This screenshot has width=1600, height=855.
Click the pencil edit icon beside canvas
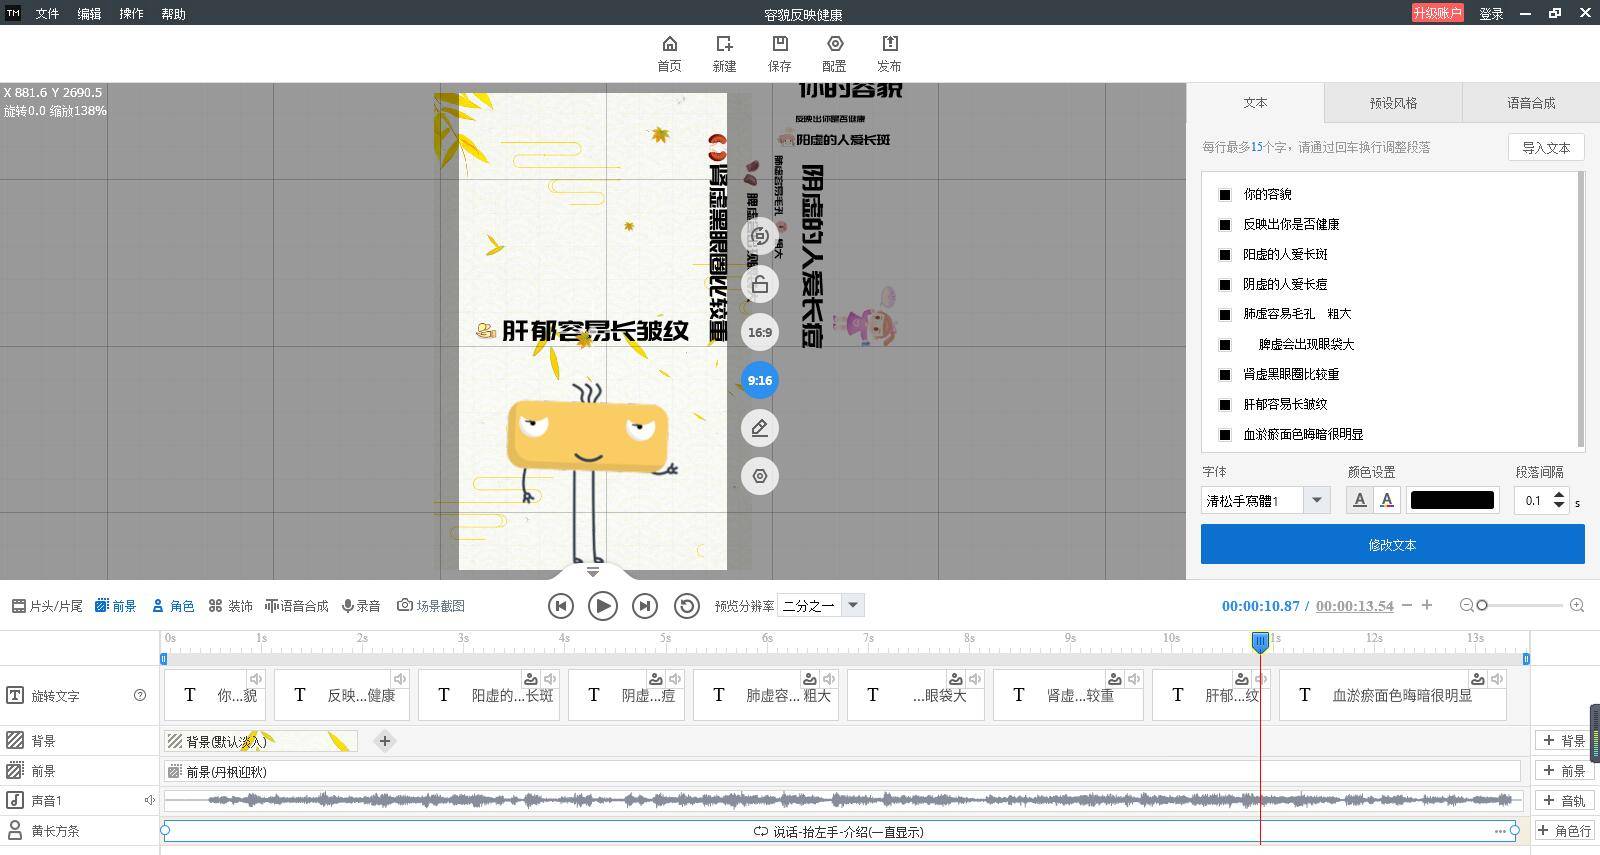(x=760, y=428)
